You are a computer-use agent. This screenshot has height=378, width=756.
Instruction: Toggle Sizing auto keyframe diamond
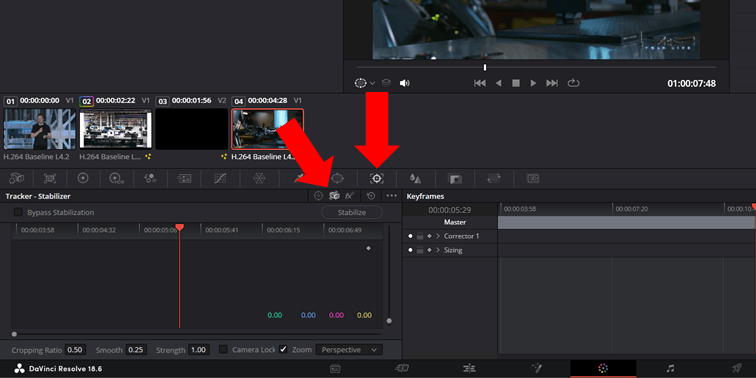pyautogui.click(x=429, y=250)
